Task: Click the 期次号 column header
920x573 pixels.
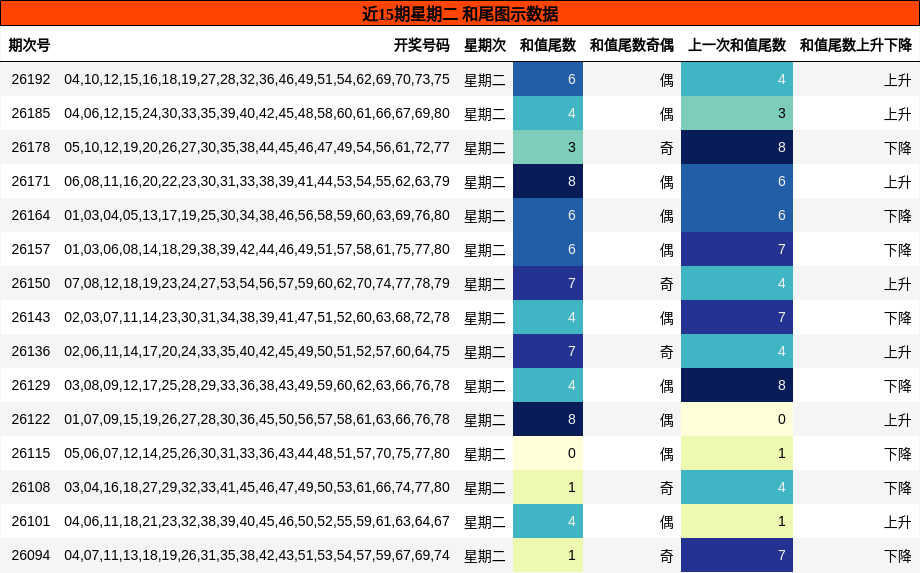Action: (x=29, y=45)
